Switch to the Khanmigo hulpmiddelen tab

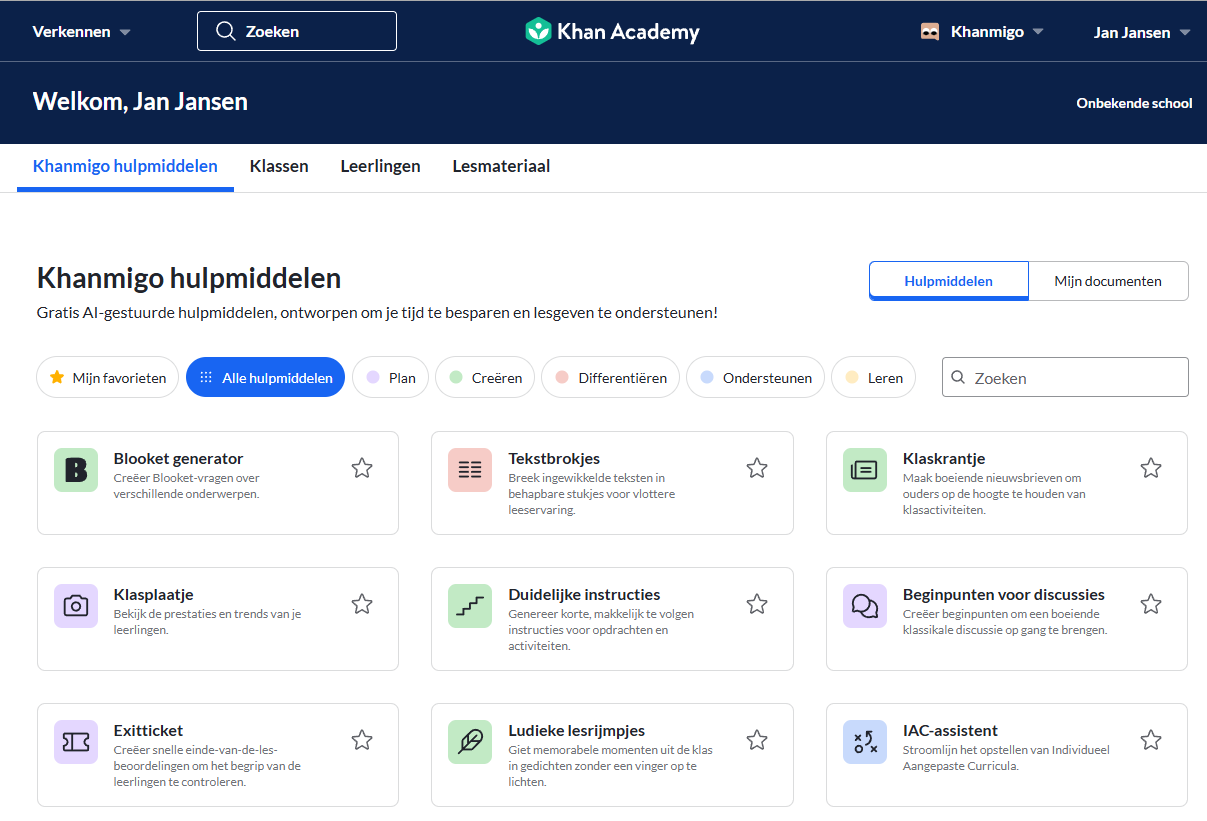125,166
